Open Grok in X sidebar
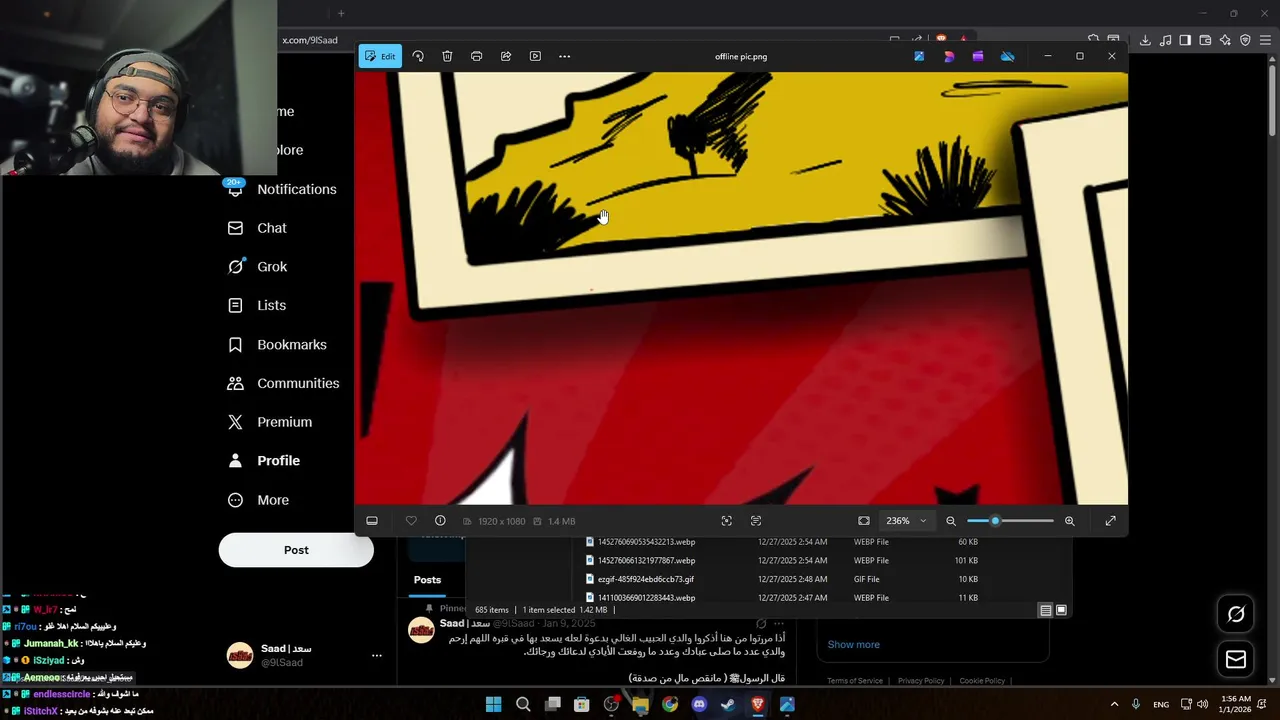Screen dimensions: 1280x720 [257, 267]
